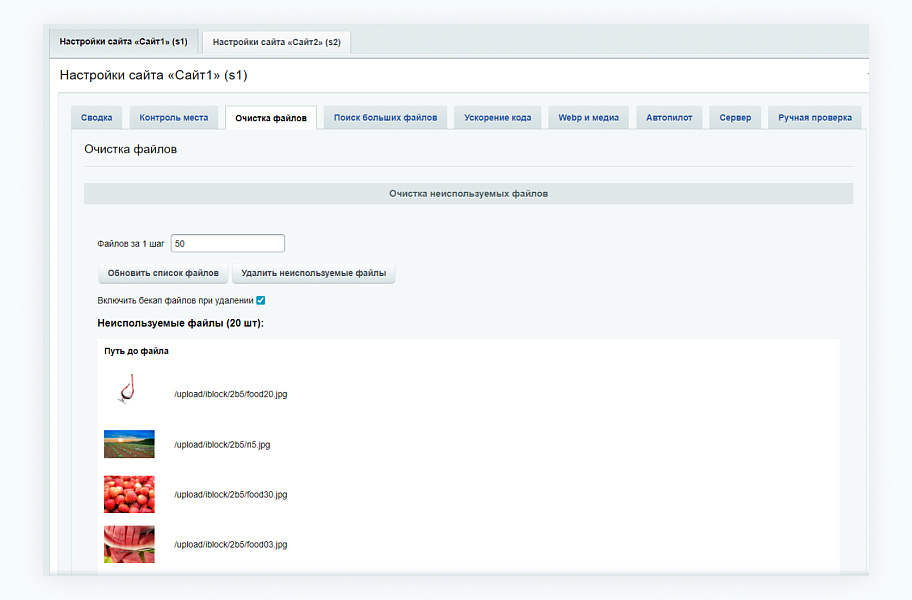Open the Webp и медиа tab
Viewport: 912px width, 600px height.
(x=588, y=117)
